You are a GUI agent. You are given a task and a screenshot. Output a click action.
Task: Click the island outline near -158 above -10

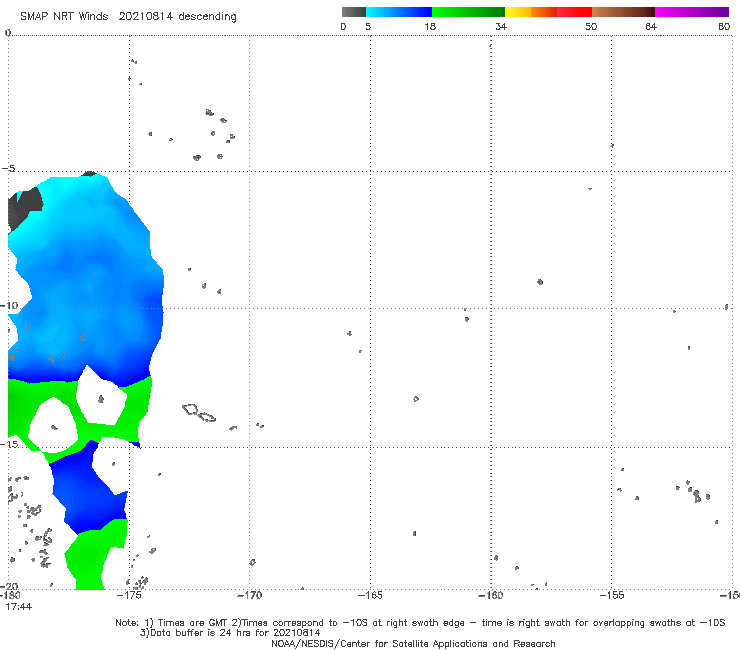coord(540,282)
